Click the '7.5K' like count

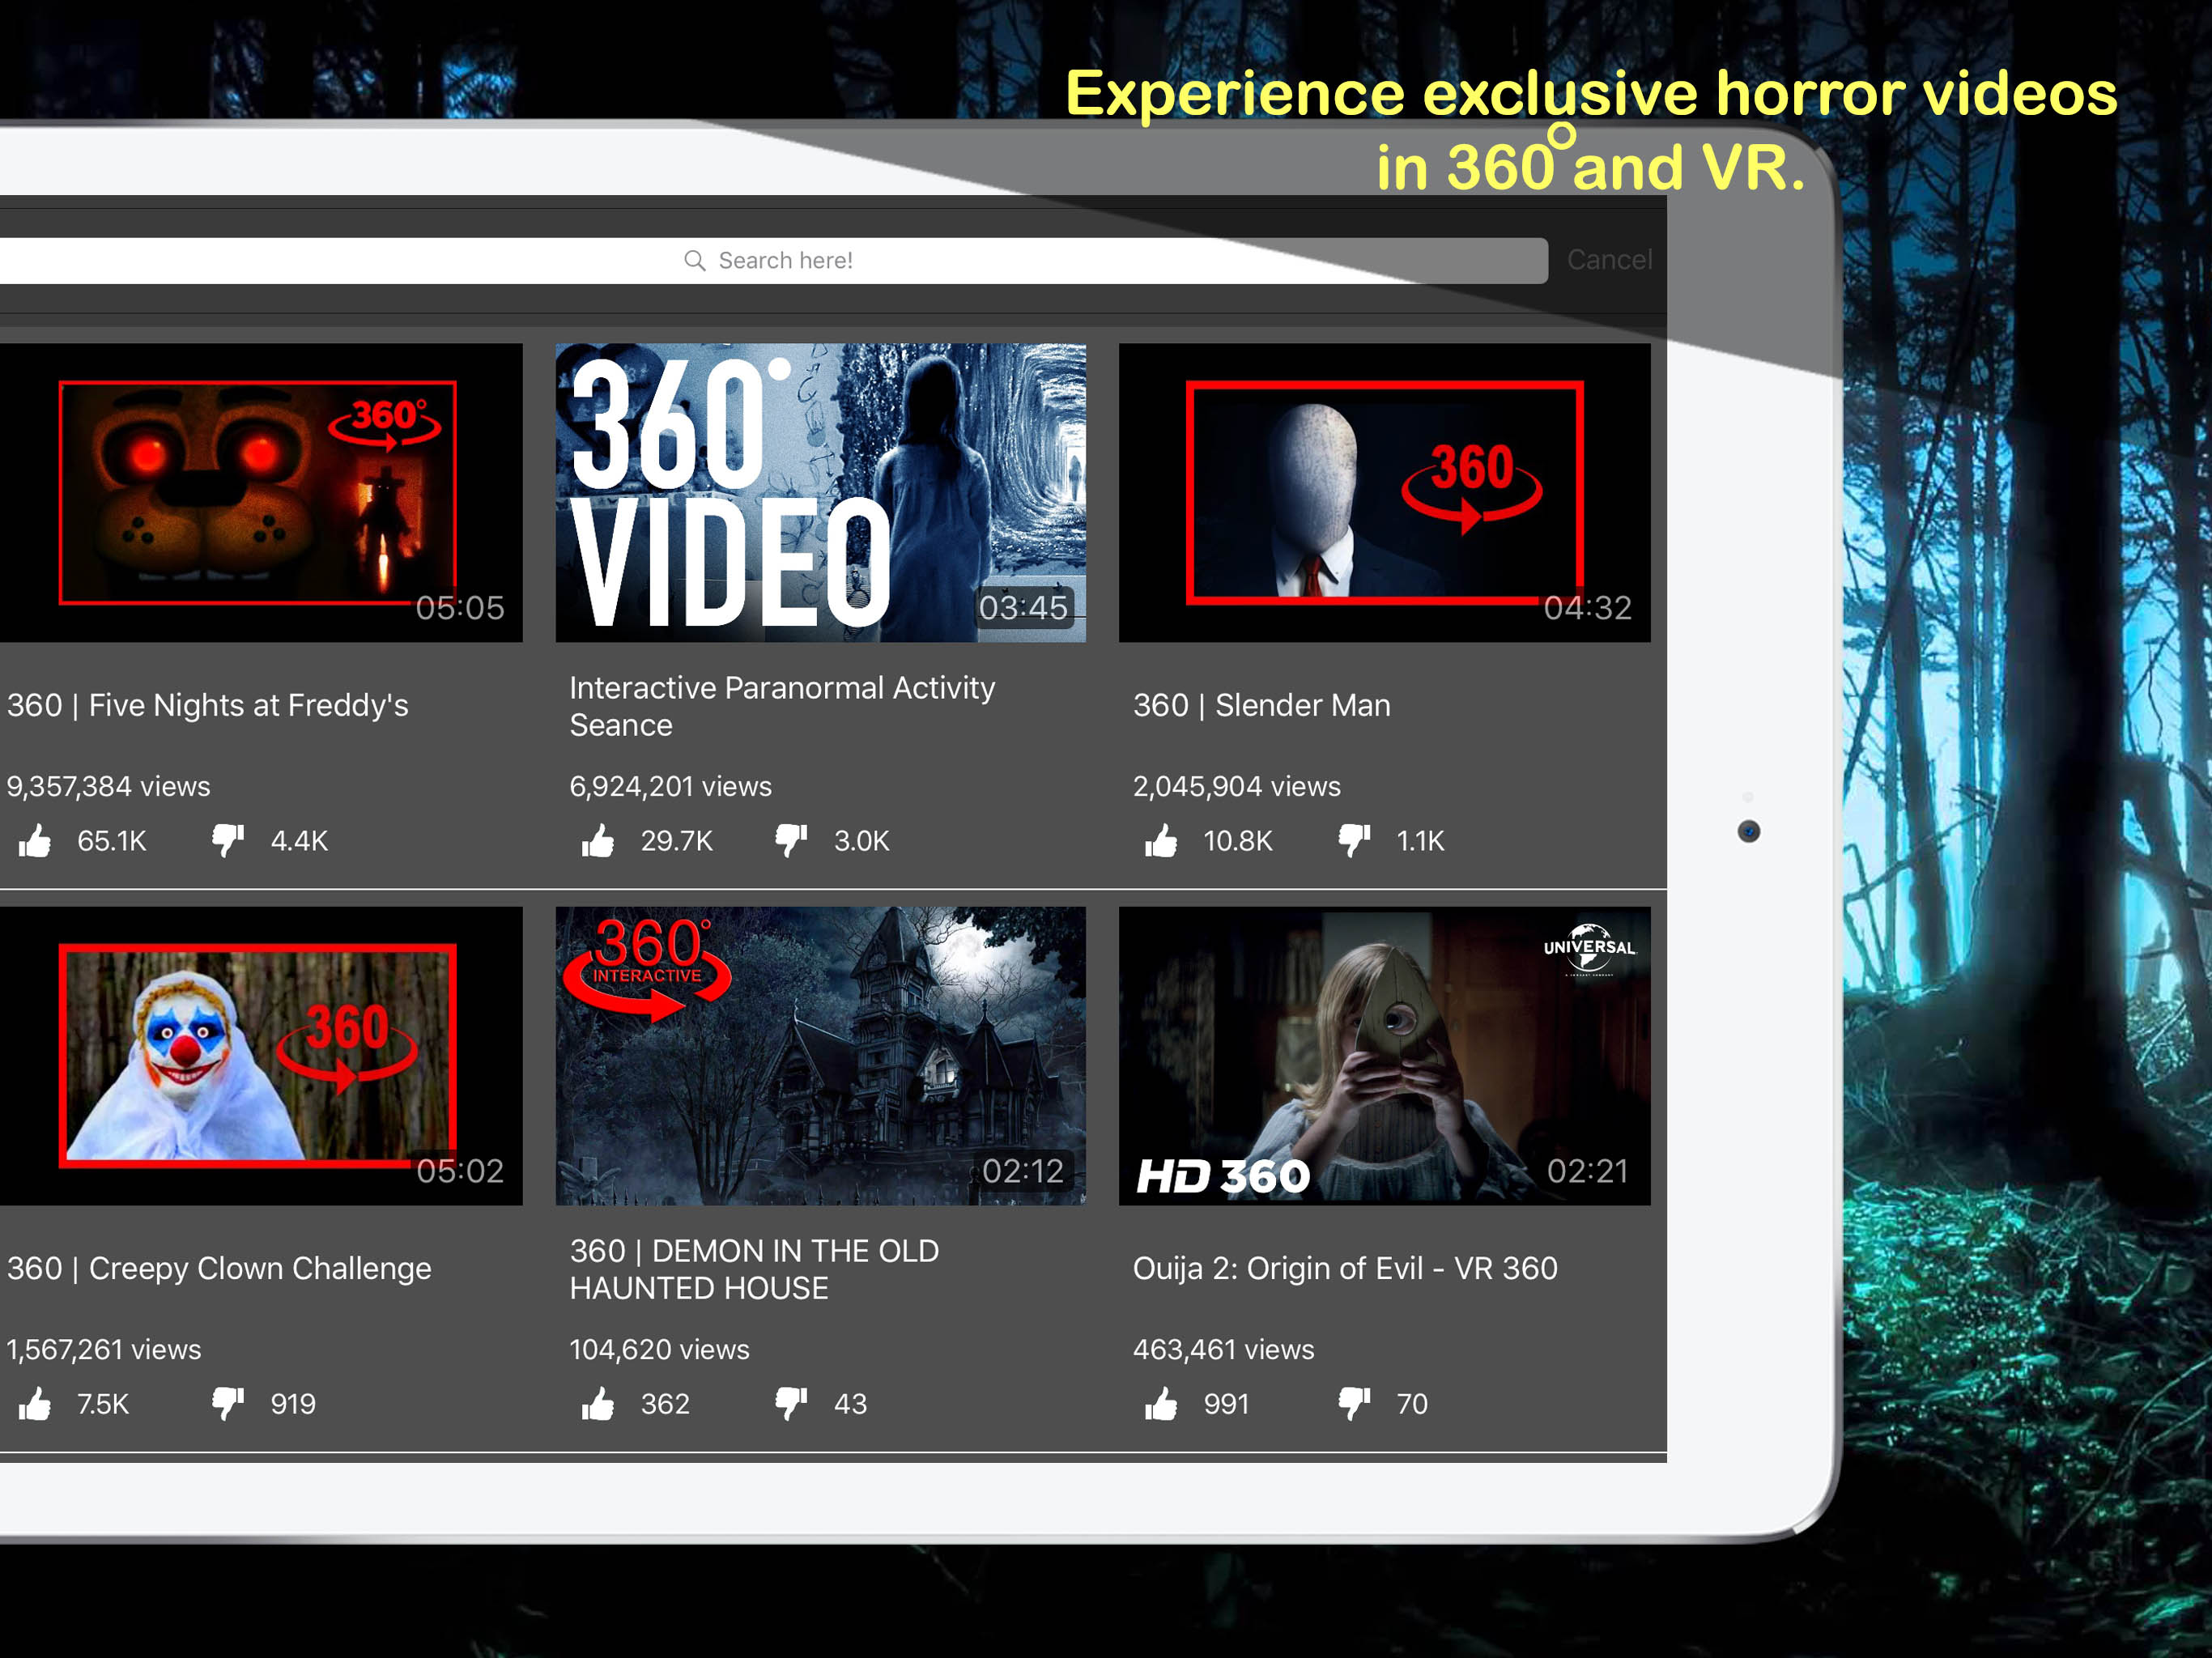(x=103, y=1404)
